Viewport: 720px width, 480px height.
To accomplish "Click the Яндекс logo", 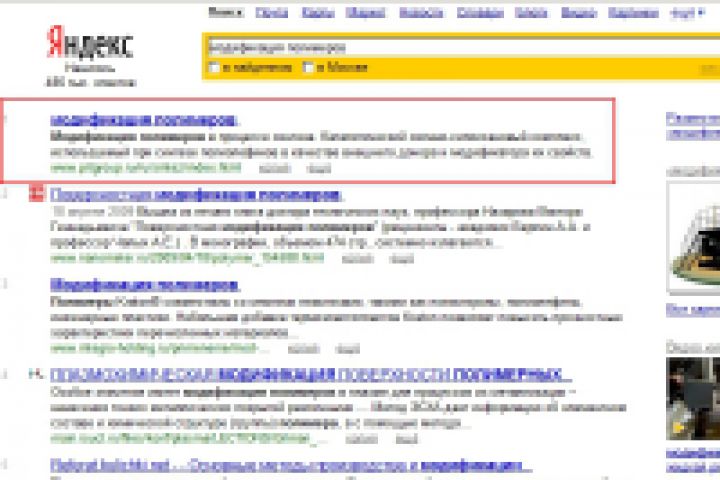I will coord(90,42).
